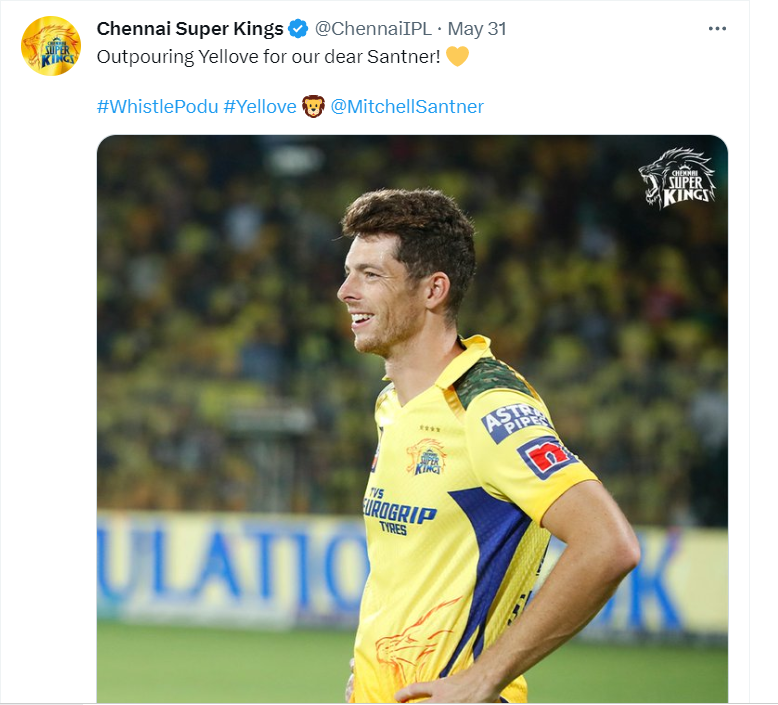Open the @ChennaiIPL handle link

point(373,29)
